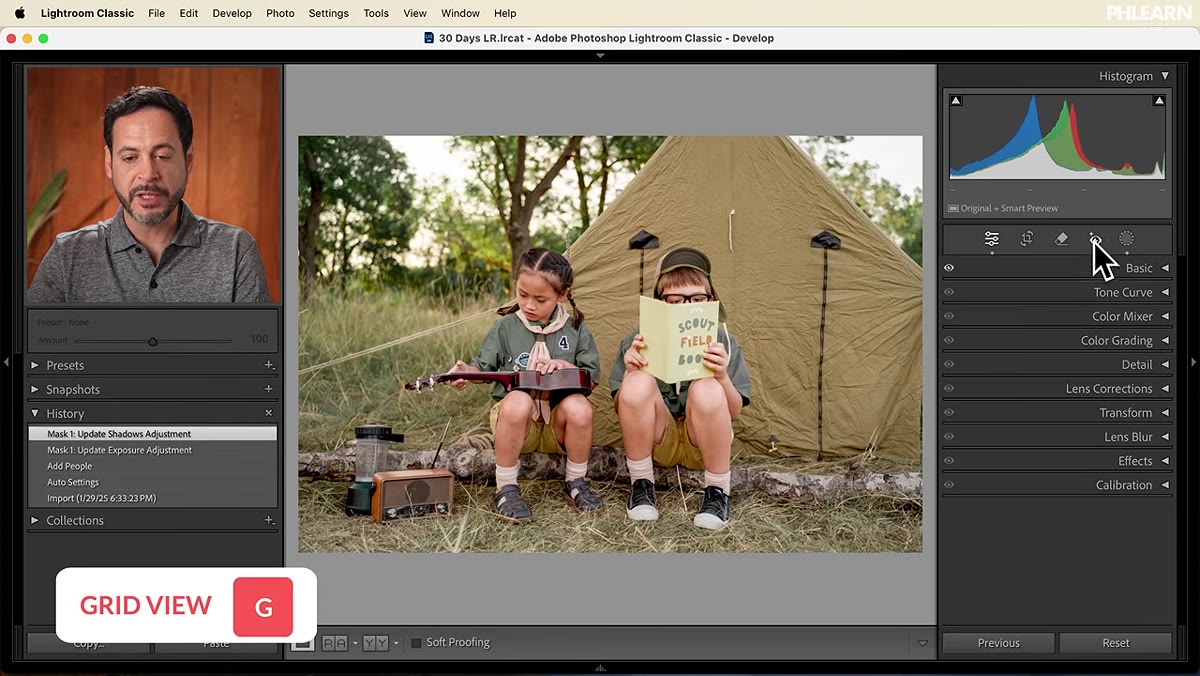Select the 'Auto Settings' history step

pyautogui.click(x=152, y=482)
